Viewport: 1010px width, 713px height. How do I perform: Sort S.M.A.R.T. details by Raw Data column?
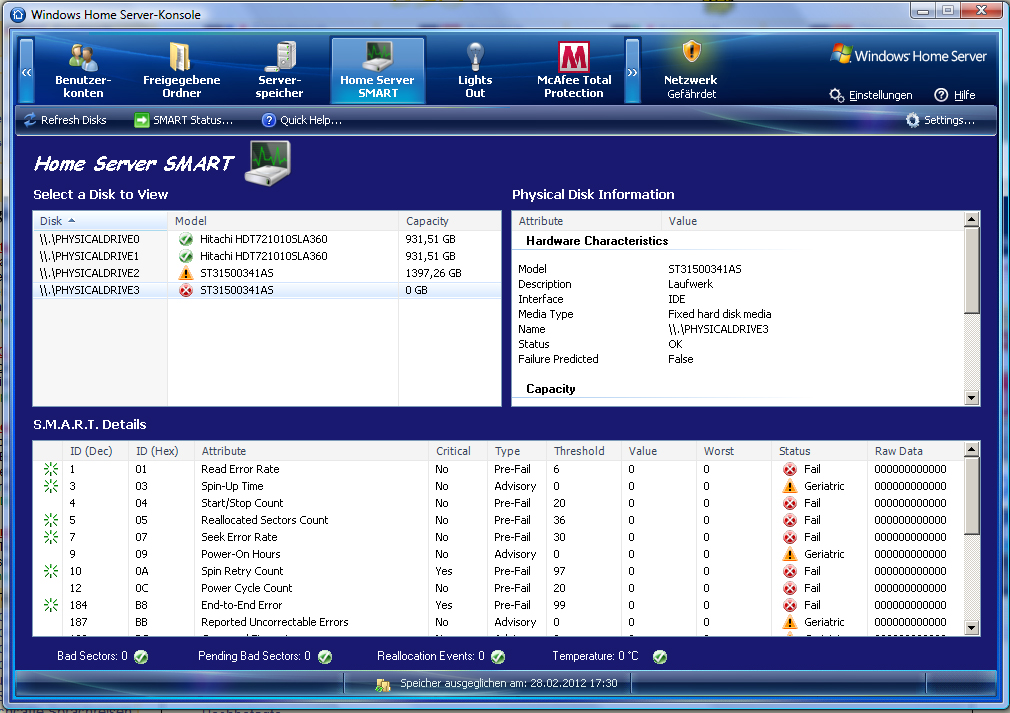tap(915, 451)
